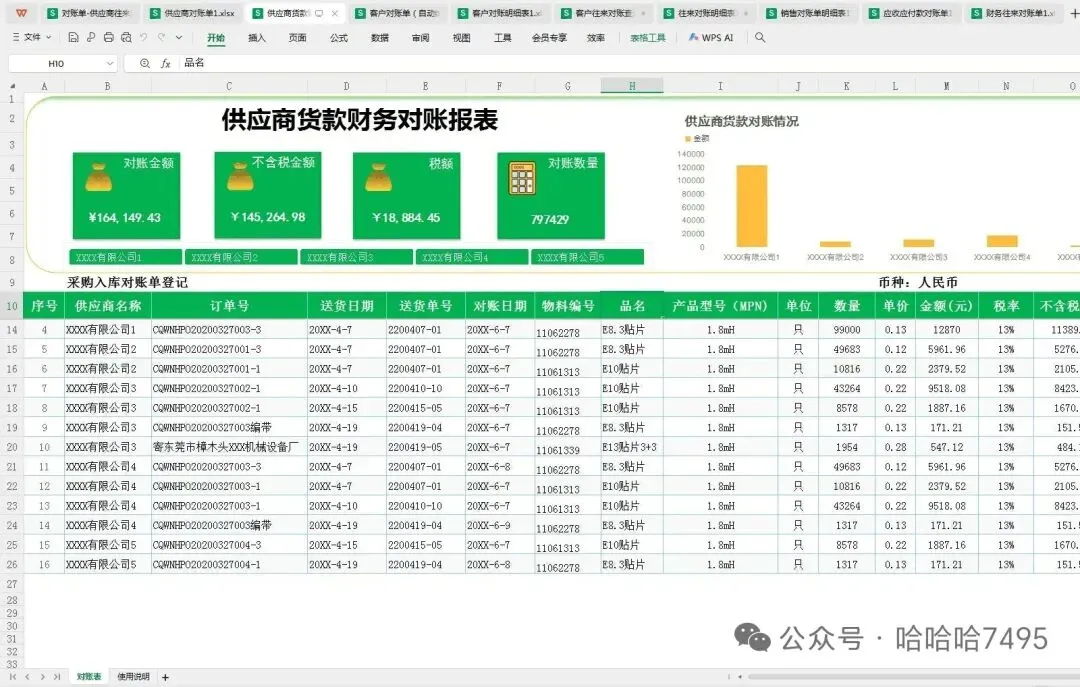Add a new sheet with plus icon
The image size is (1080, 687).
click(165, 677)
